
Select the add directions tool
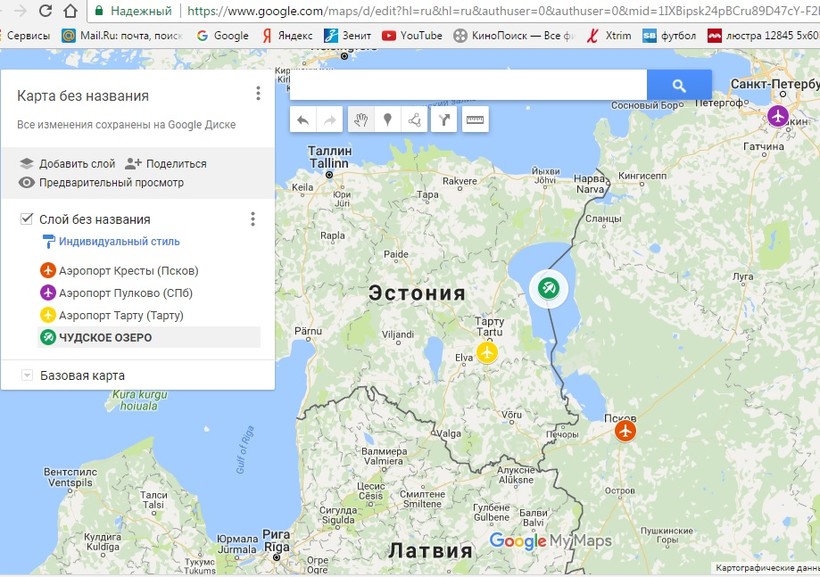click(443, 120)
